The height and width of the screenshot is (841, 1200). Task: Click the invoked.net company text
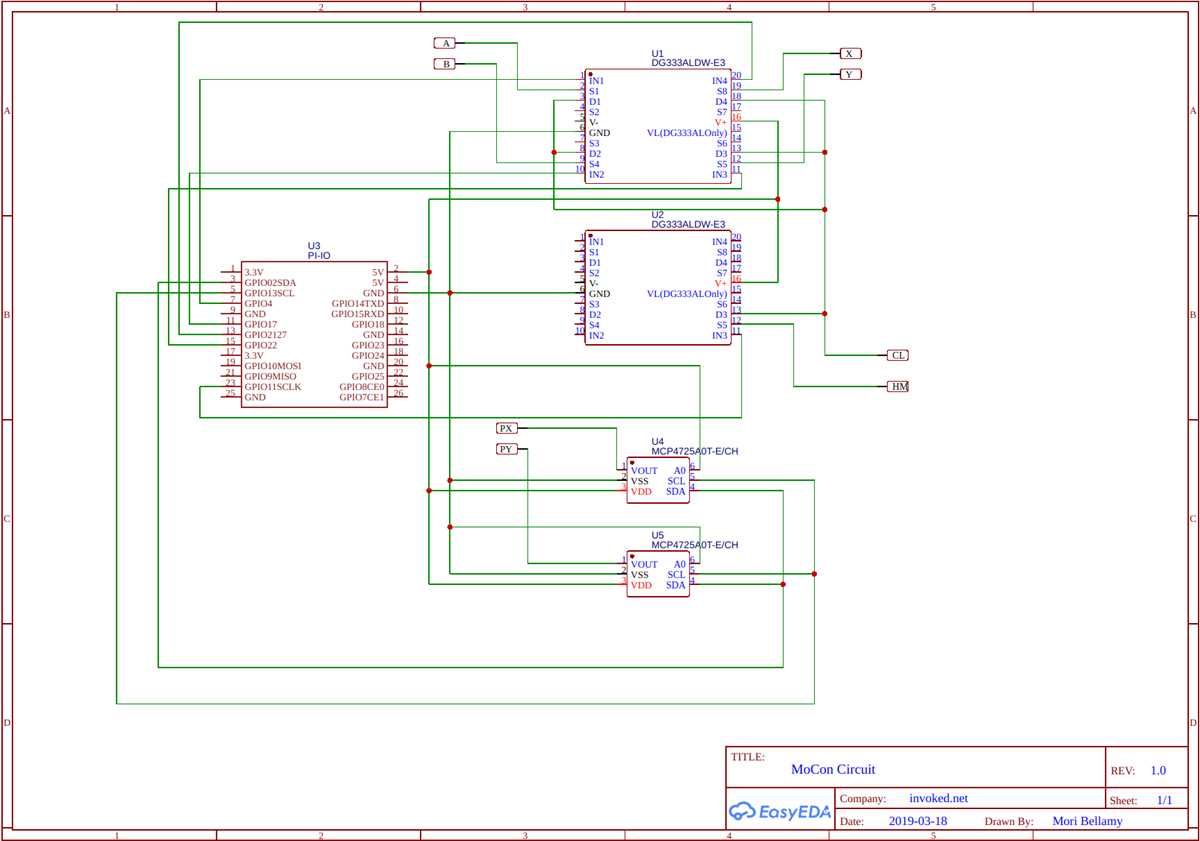point(939,799)
